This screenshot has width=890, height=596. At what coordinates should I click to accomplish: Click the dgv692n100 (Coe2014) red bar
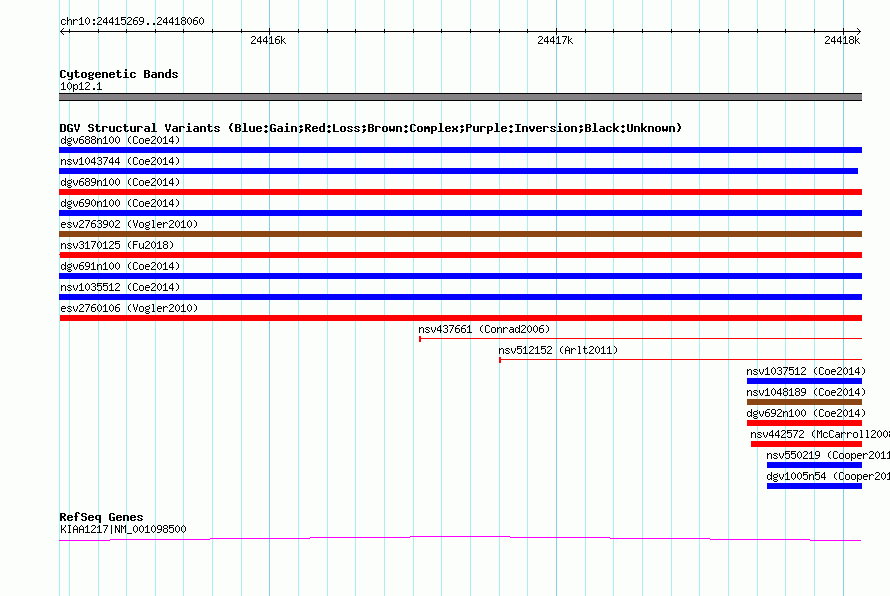[x=804, y=423]
